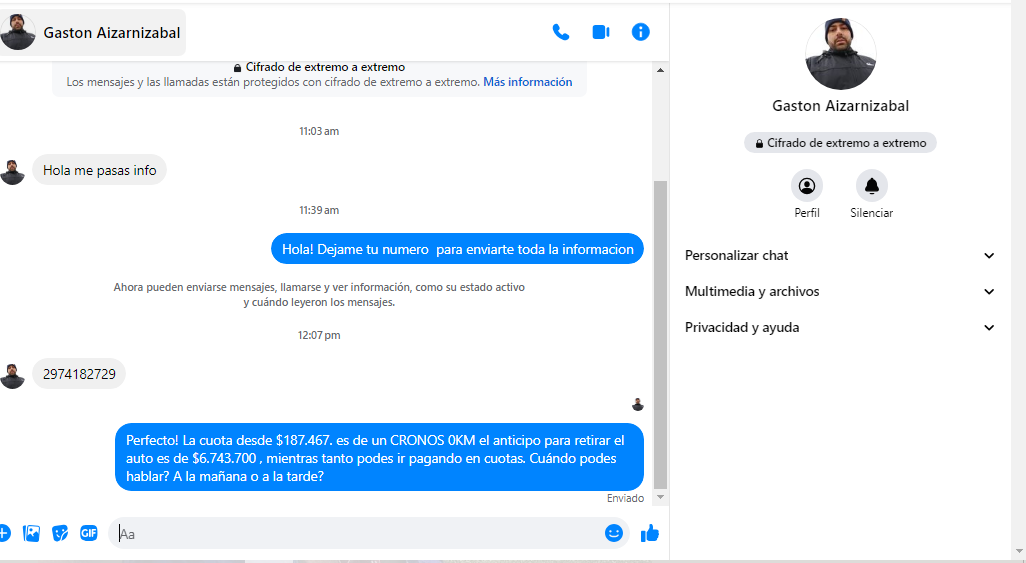This screenshot has height=563, width=1026.
Task: Open the emoji picker in message box
Action: click(614, 533)
